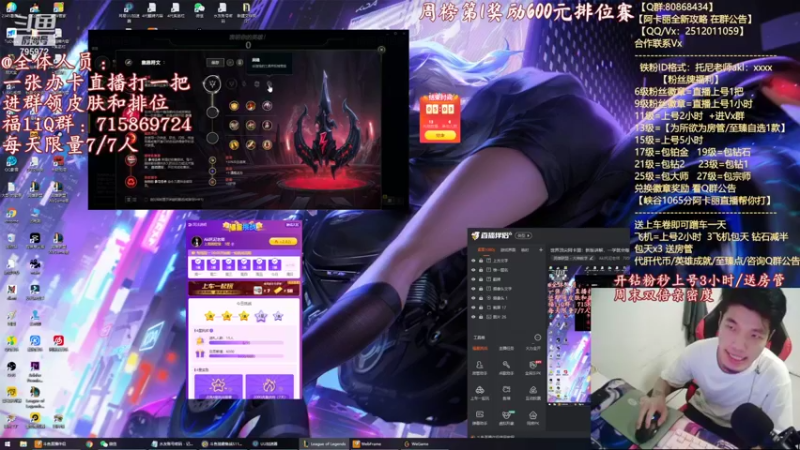Click the purple middle stat shard circle

[212, 171]
